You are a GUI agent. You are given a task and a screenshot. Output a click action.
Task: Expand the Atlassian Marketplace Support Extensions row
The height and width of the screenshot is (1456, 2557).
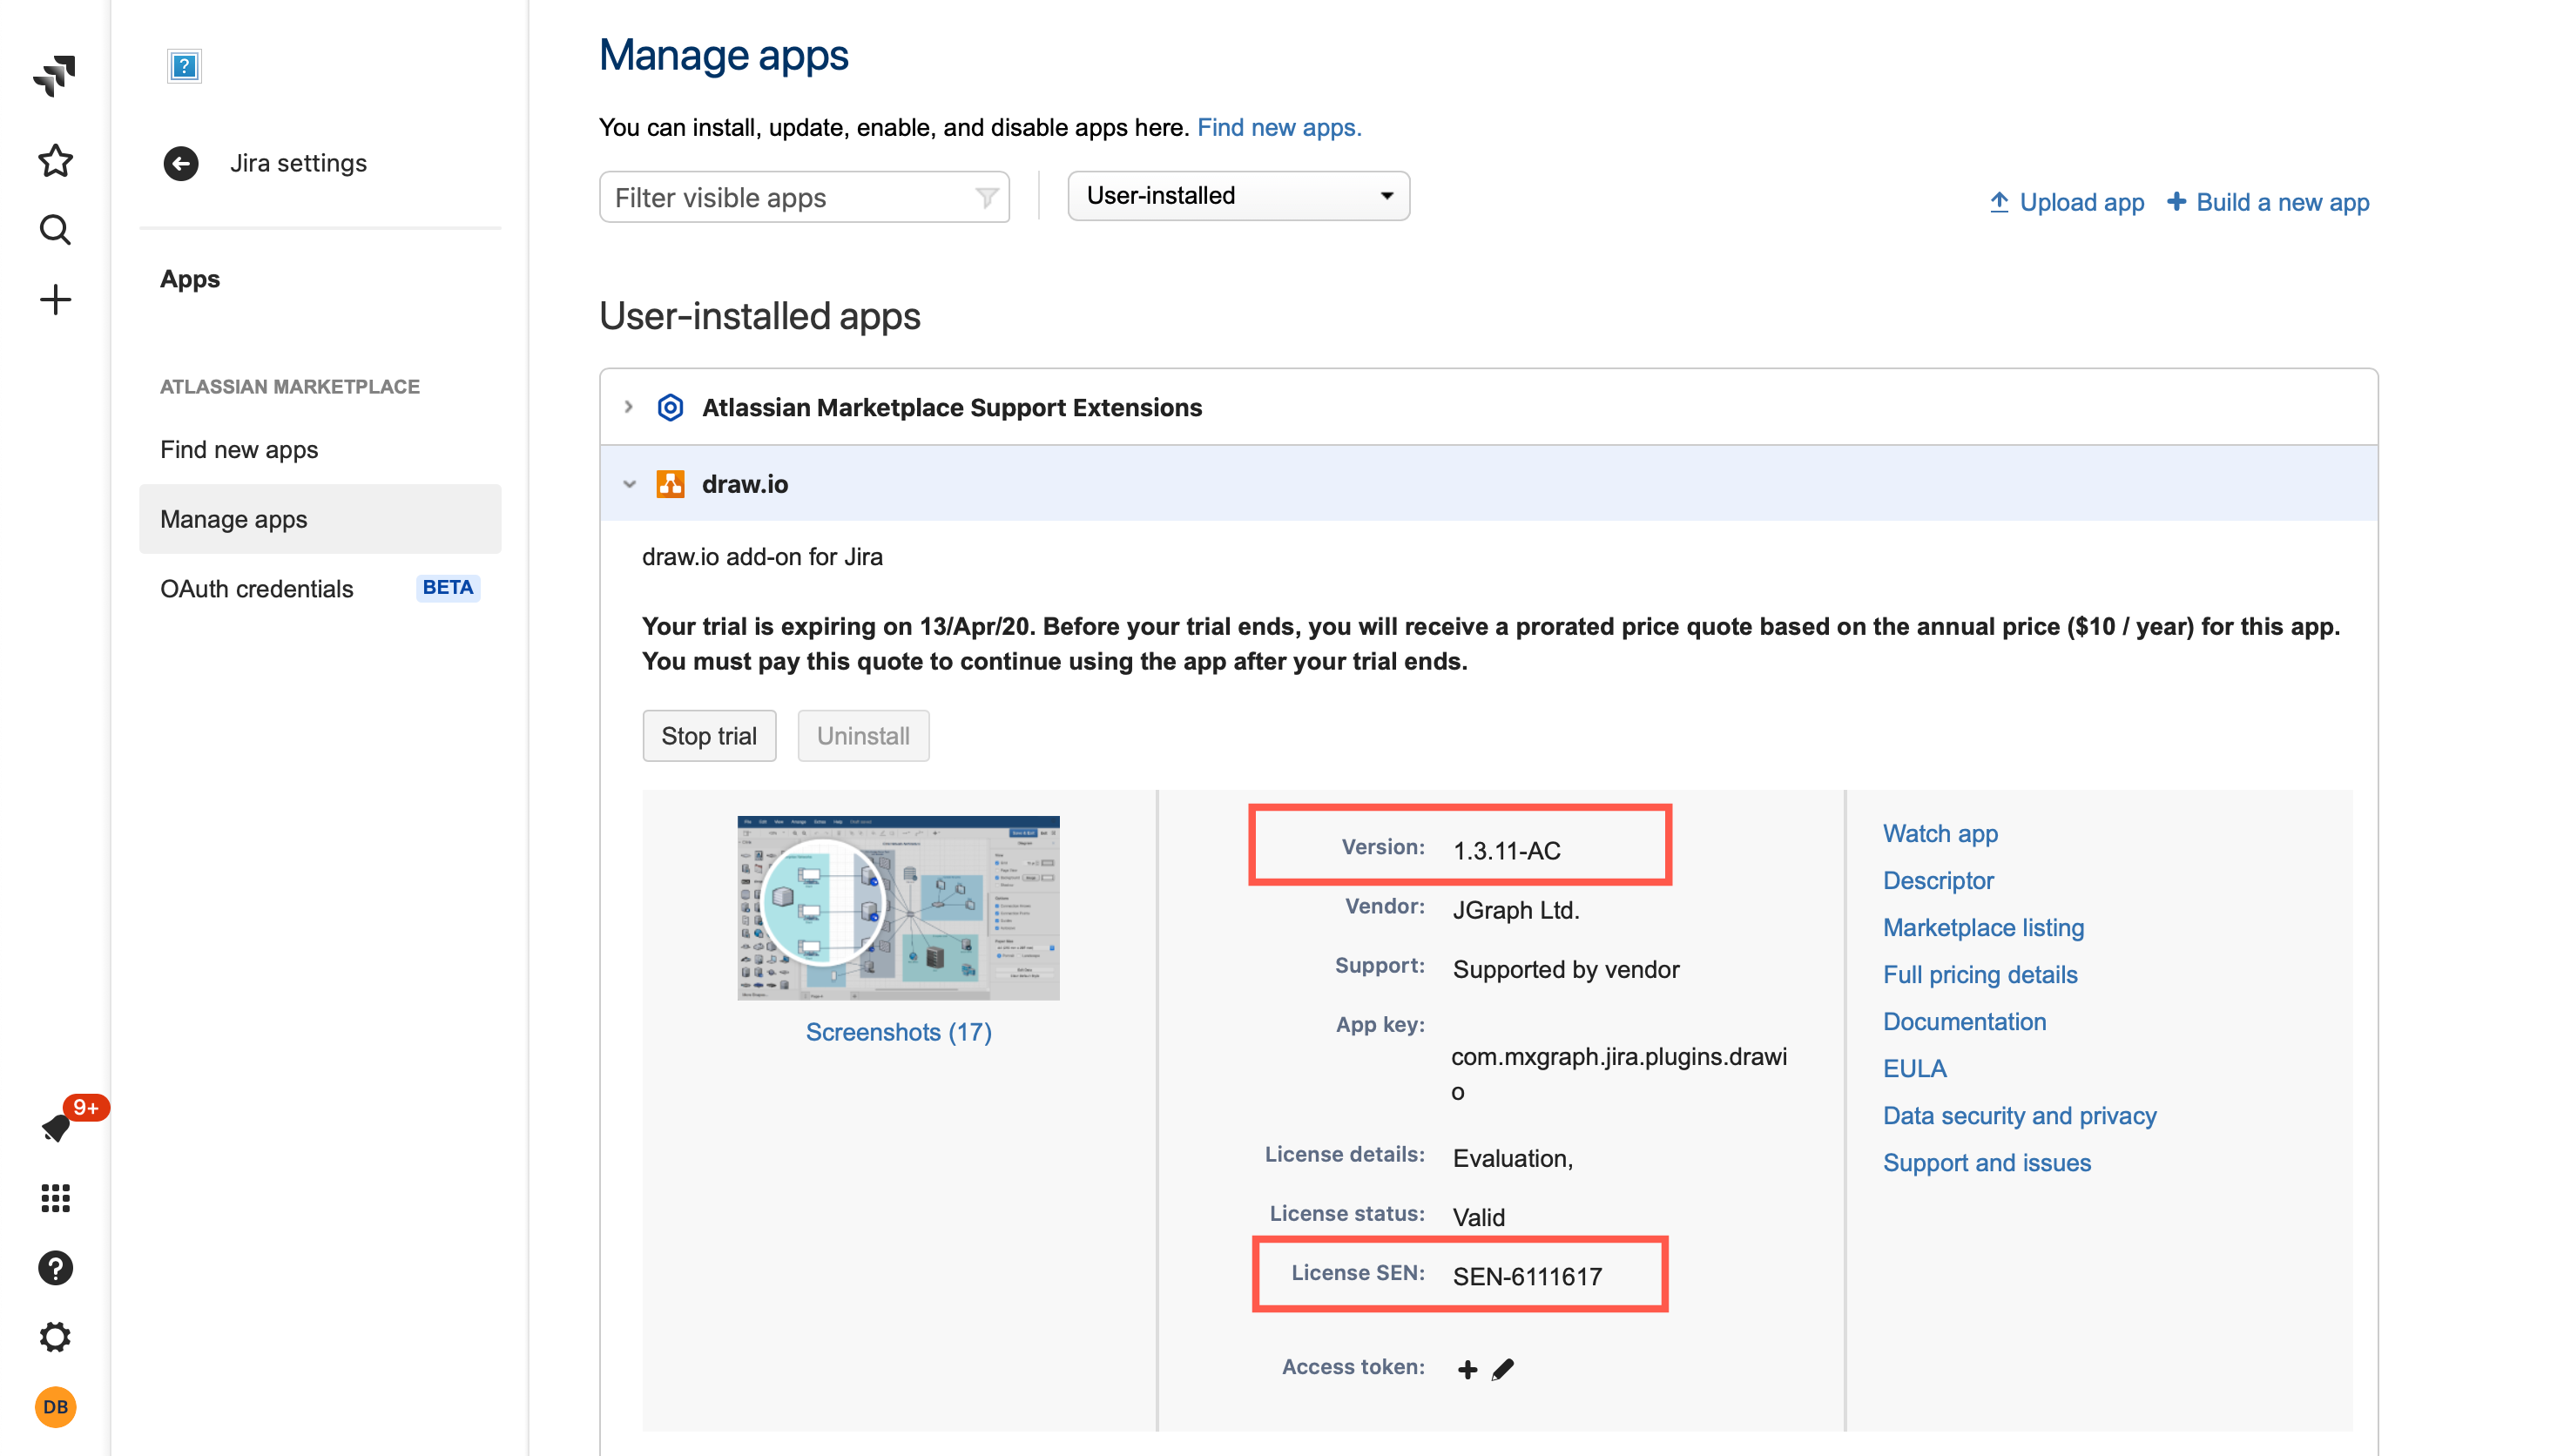coord(627,408)
